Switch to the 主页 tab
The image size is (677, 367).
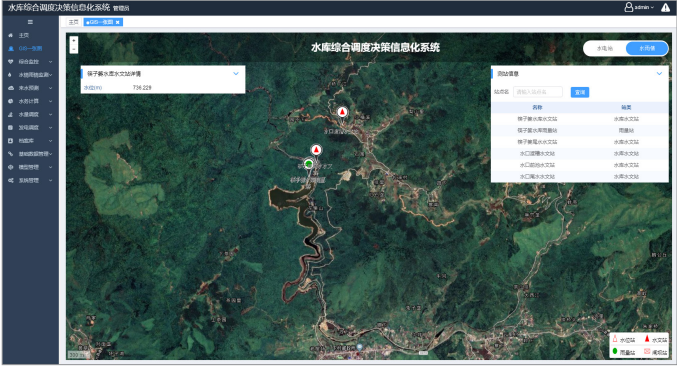click(x=74, y=22)
